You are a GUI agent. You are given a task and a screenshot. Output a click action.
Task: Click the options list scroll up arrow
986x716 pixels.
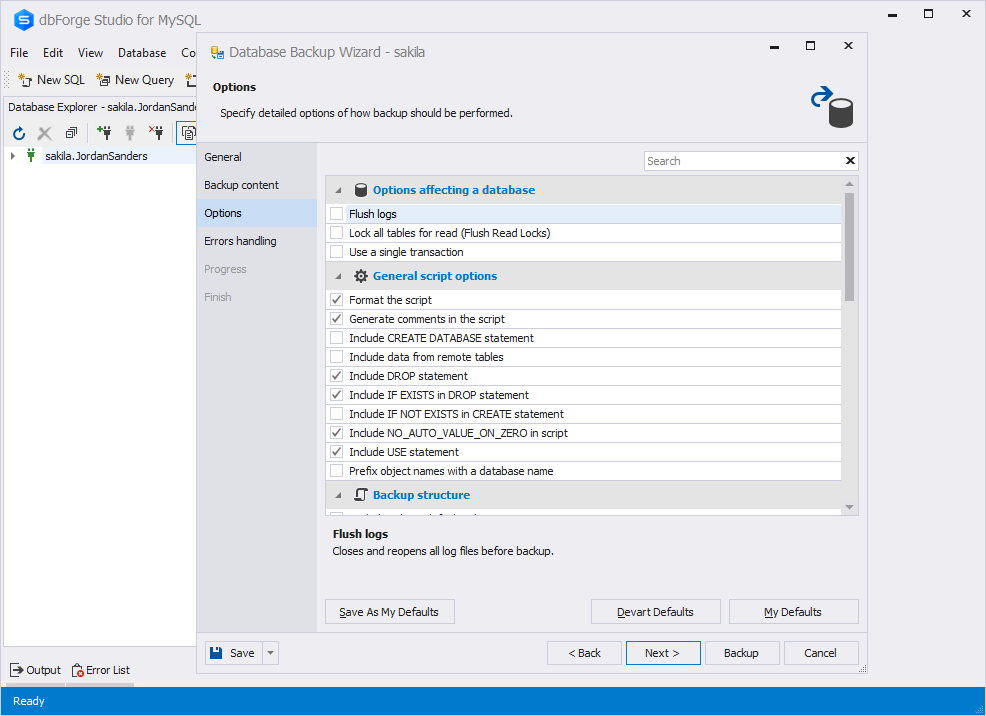point(850,184)
